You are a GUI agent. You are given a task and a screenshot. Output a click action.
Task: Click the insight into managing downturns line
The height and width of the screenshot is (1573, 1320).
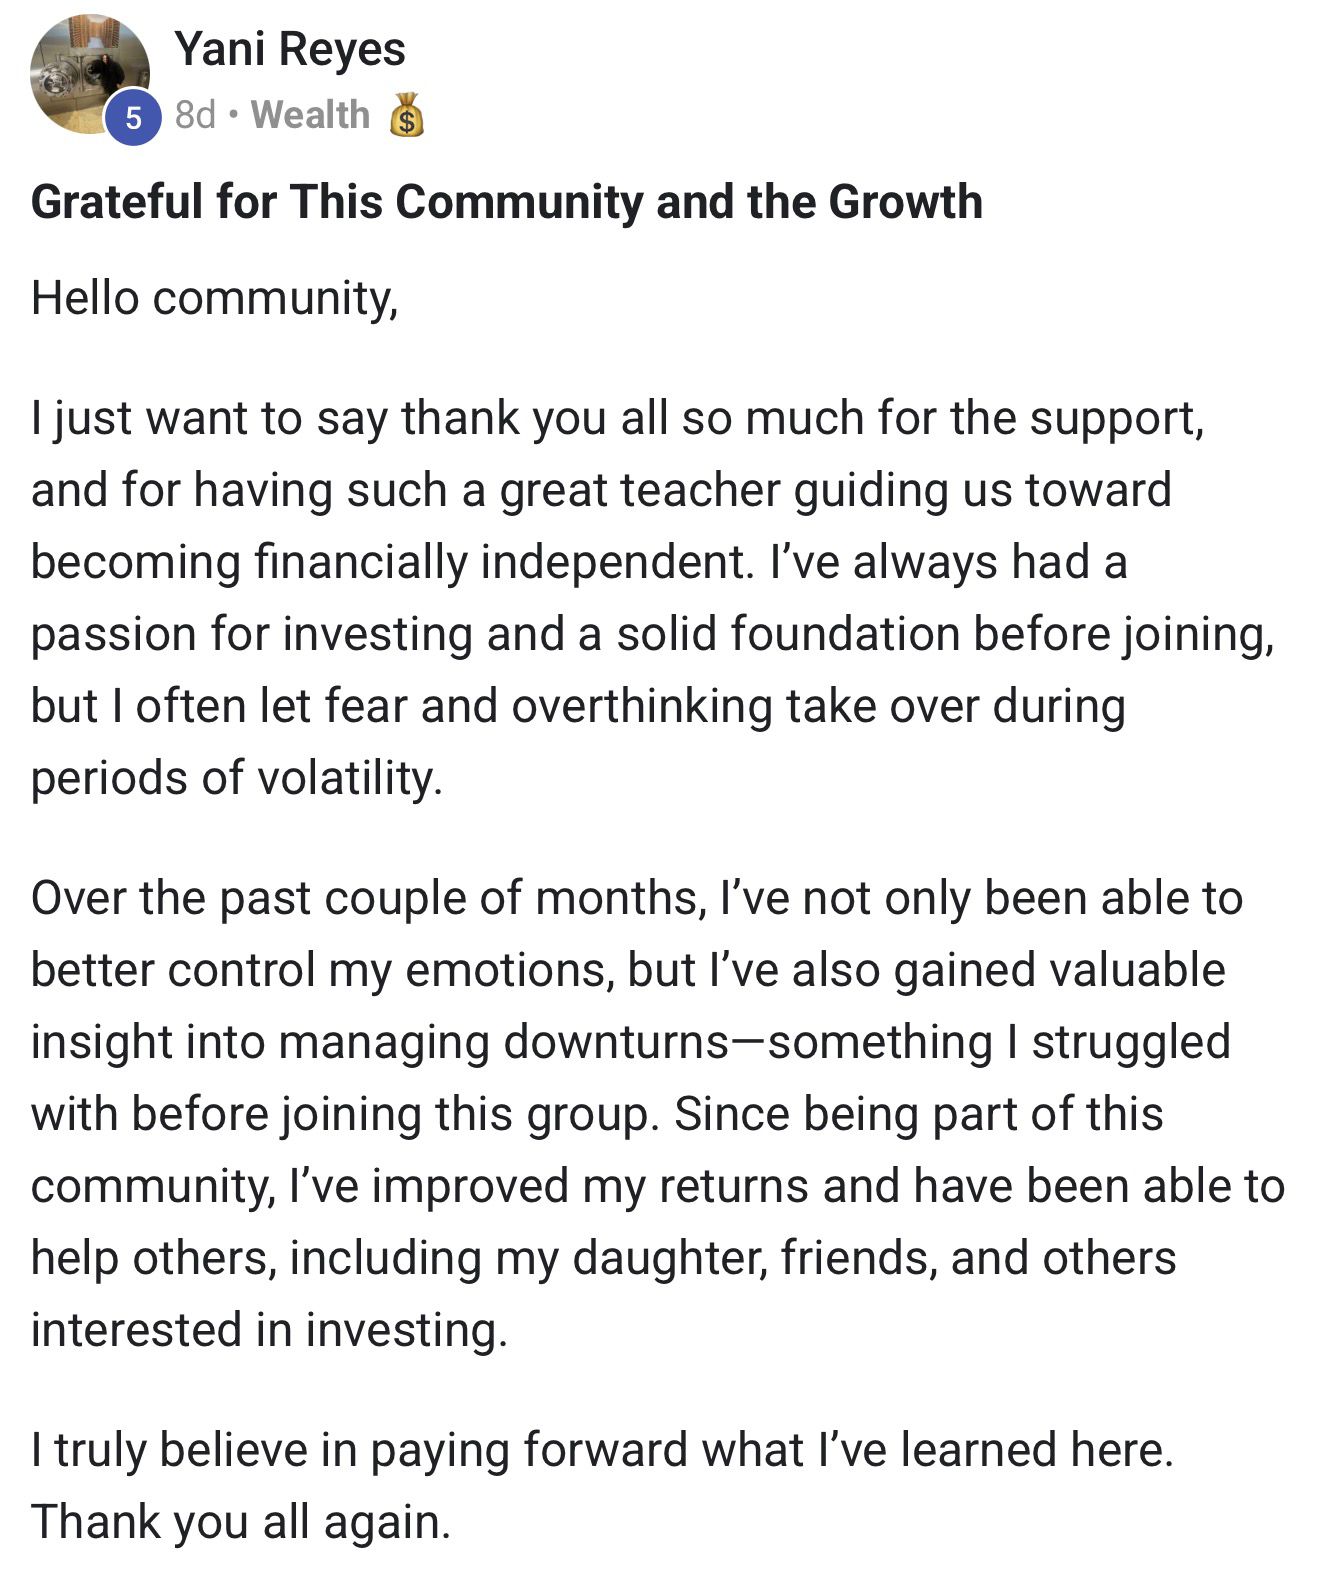click(630, 1042)
